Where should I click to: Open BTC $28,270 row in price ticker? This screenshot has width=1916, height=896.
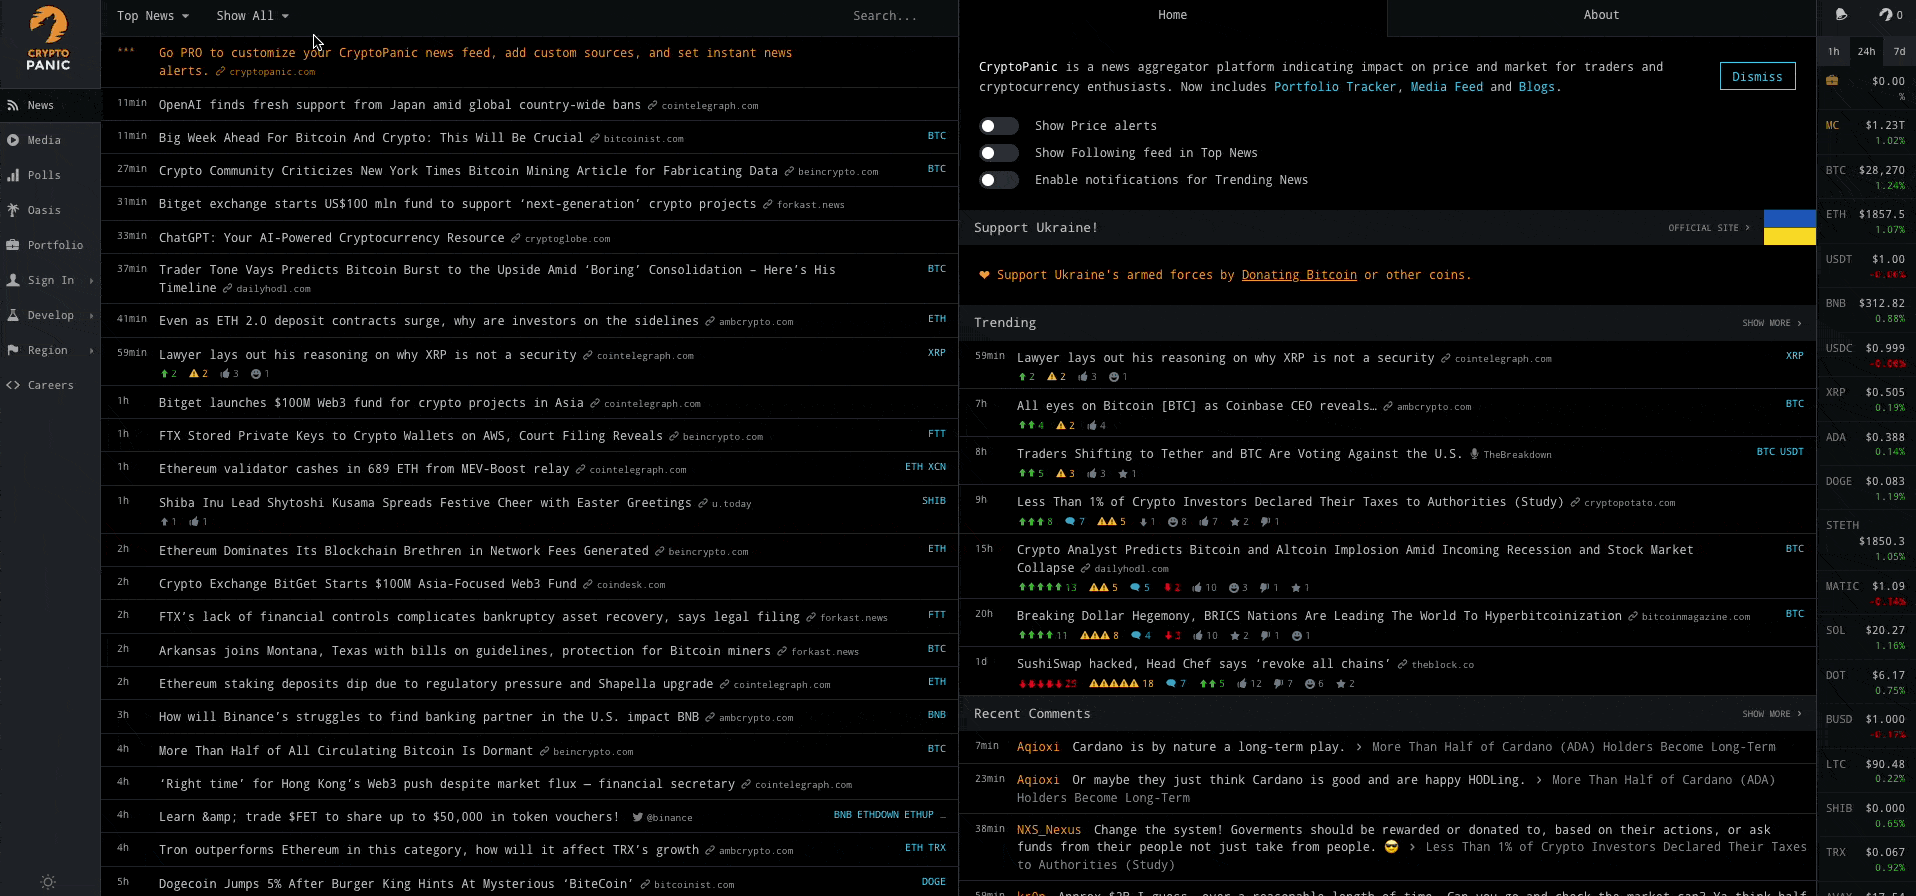1866,177
